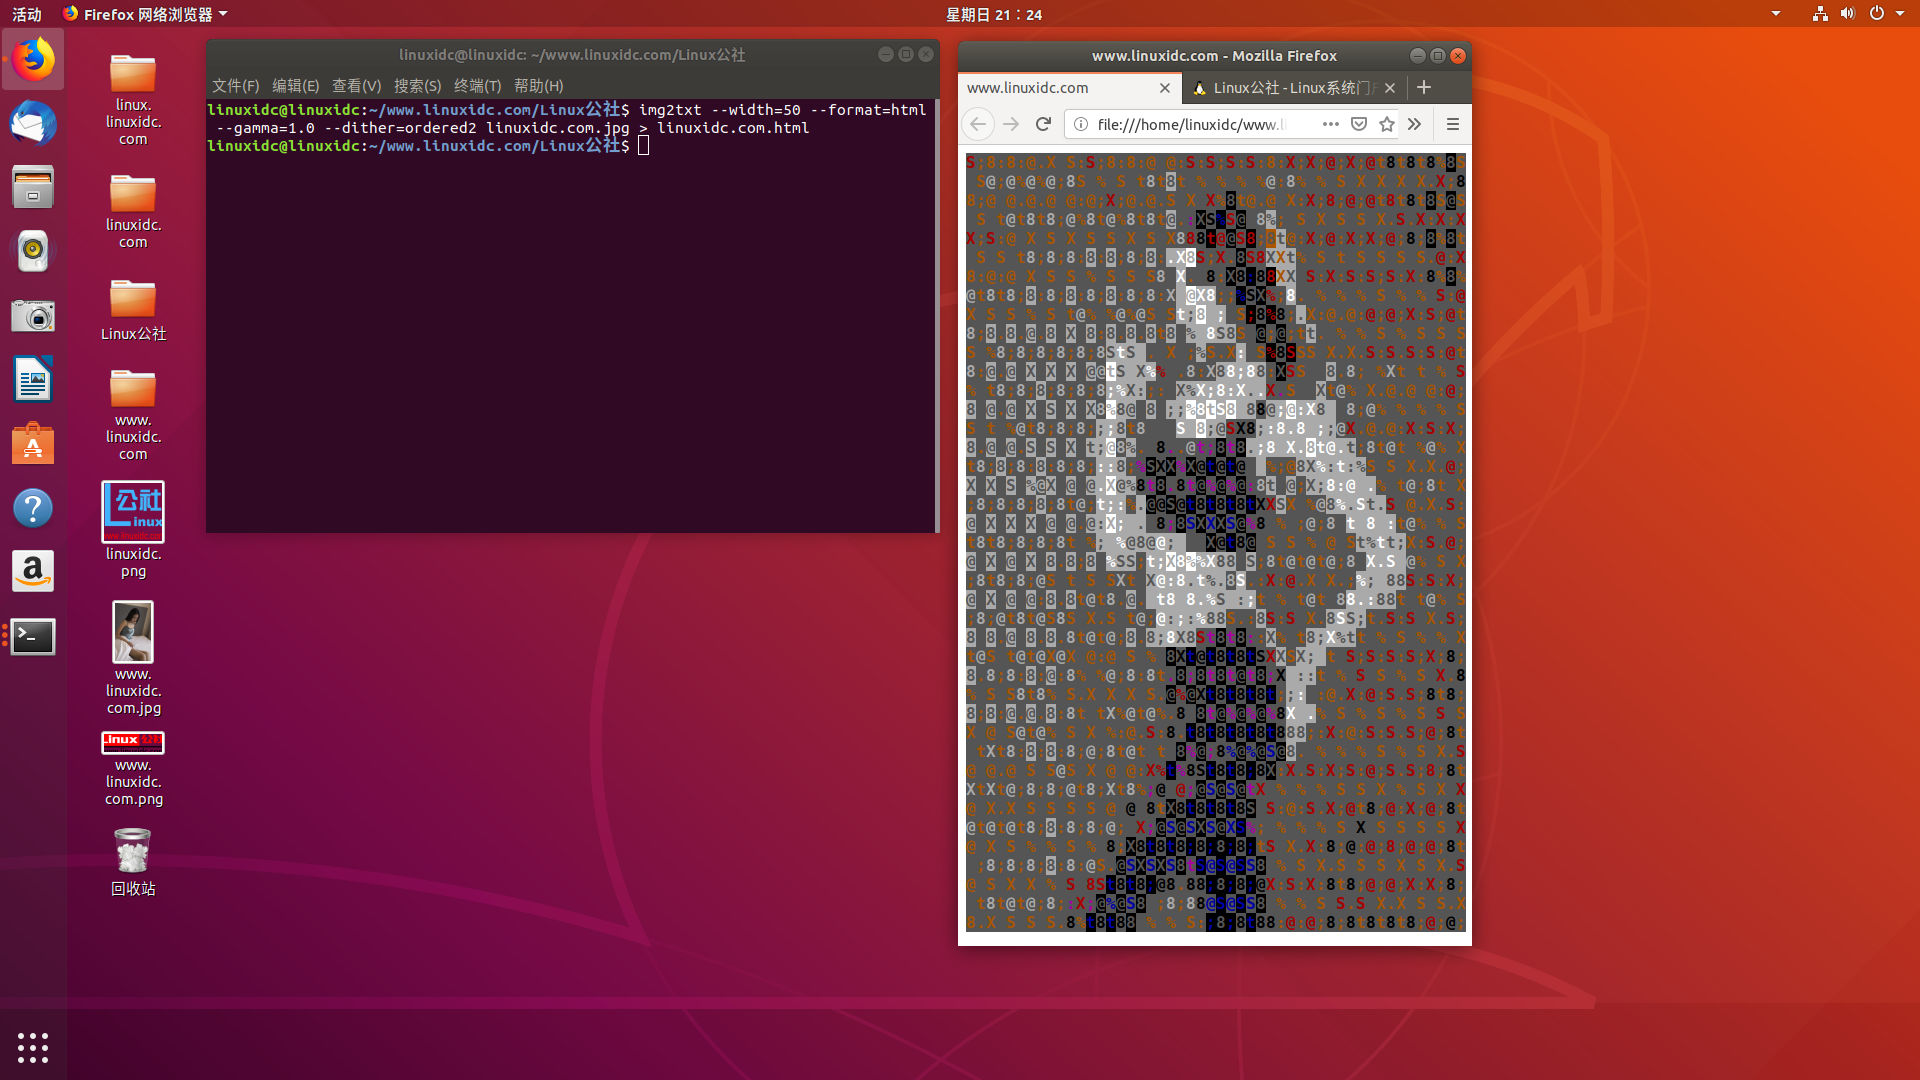Select the 回收站 trash icon

click(x=133, y=861)
